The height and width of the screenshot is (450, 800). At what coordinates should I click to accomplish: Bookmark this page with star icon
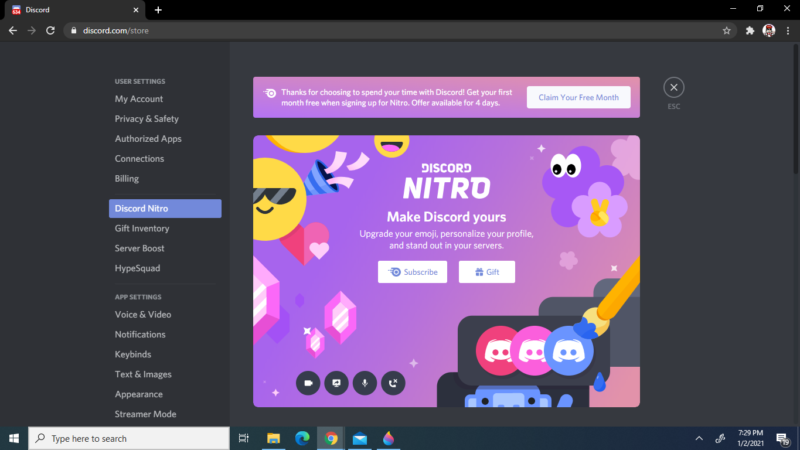click(727, 31)
